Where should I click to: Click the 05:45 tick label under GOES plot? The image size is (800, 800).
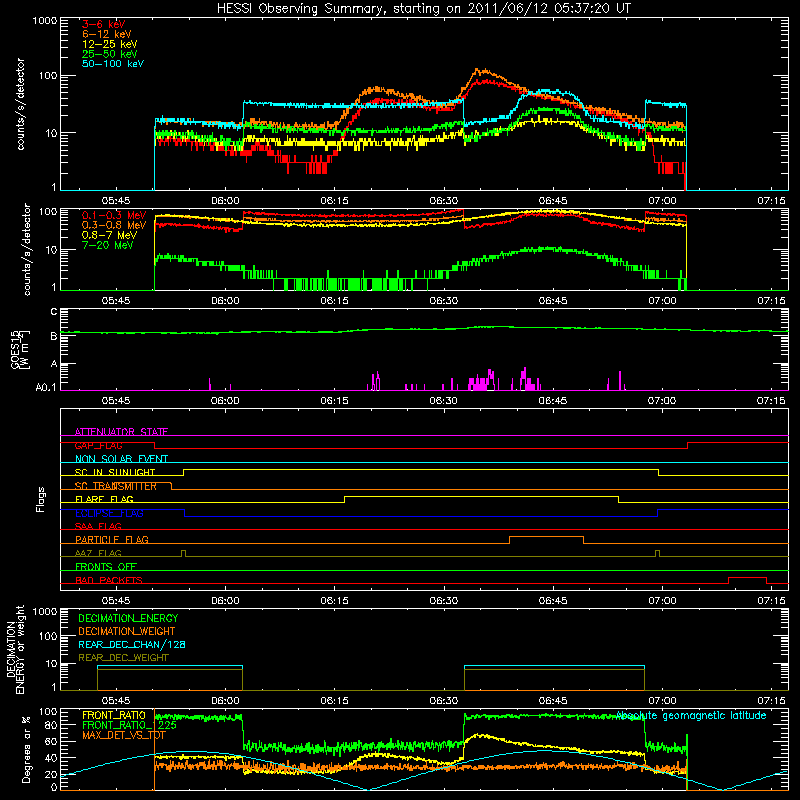coord(116,401)
